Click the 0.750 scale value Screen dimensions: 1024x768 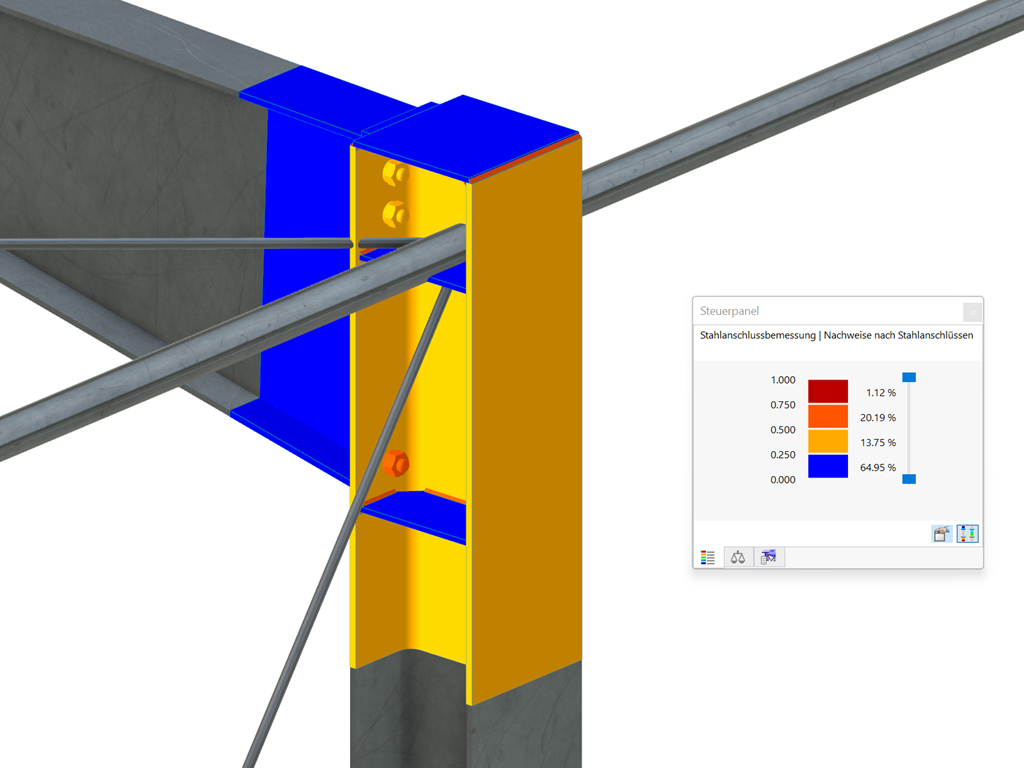tap(783, 405)
